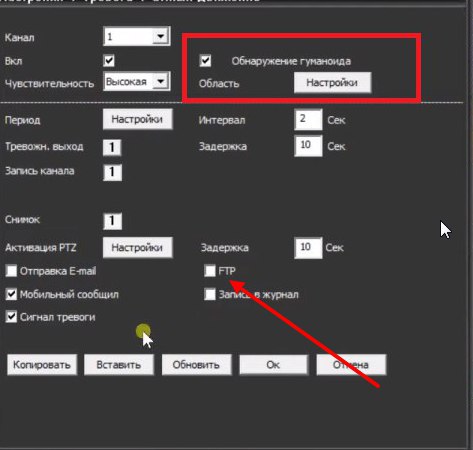Click Настройки button next to Область
The image size is (473, 450).
332,83
